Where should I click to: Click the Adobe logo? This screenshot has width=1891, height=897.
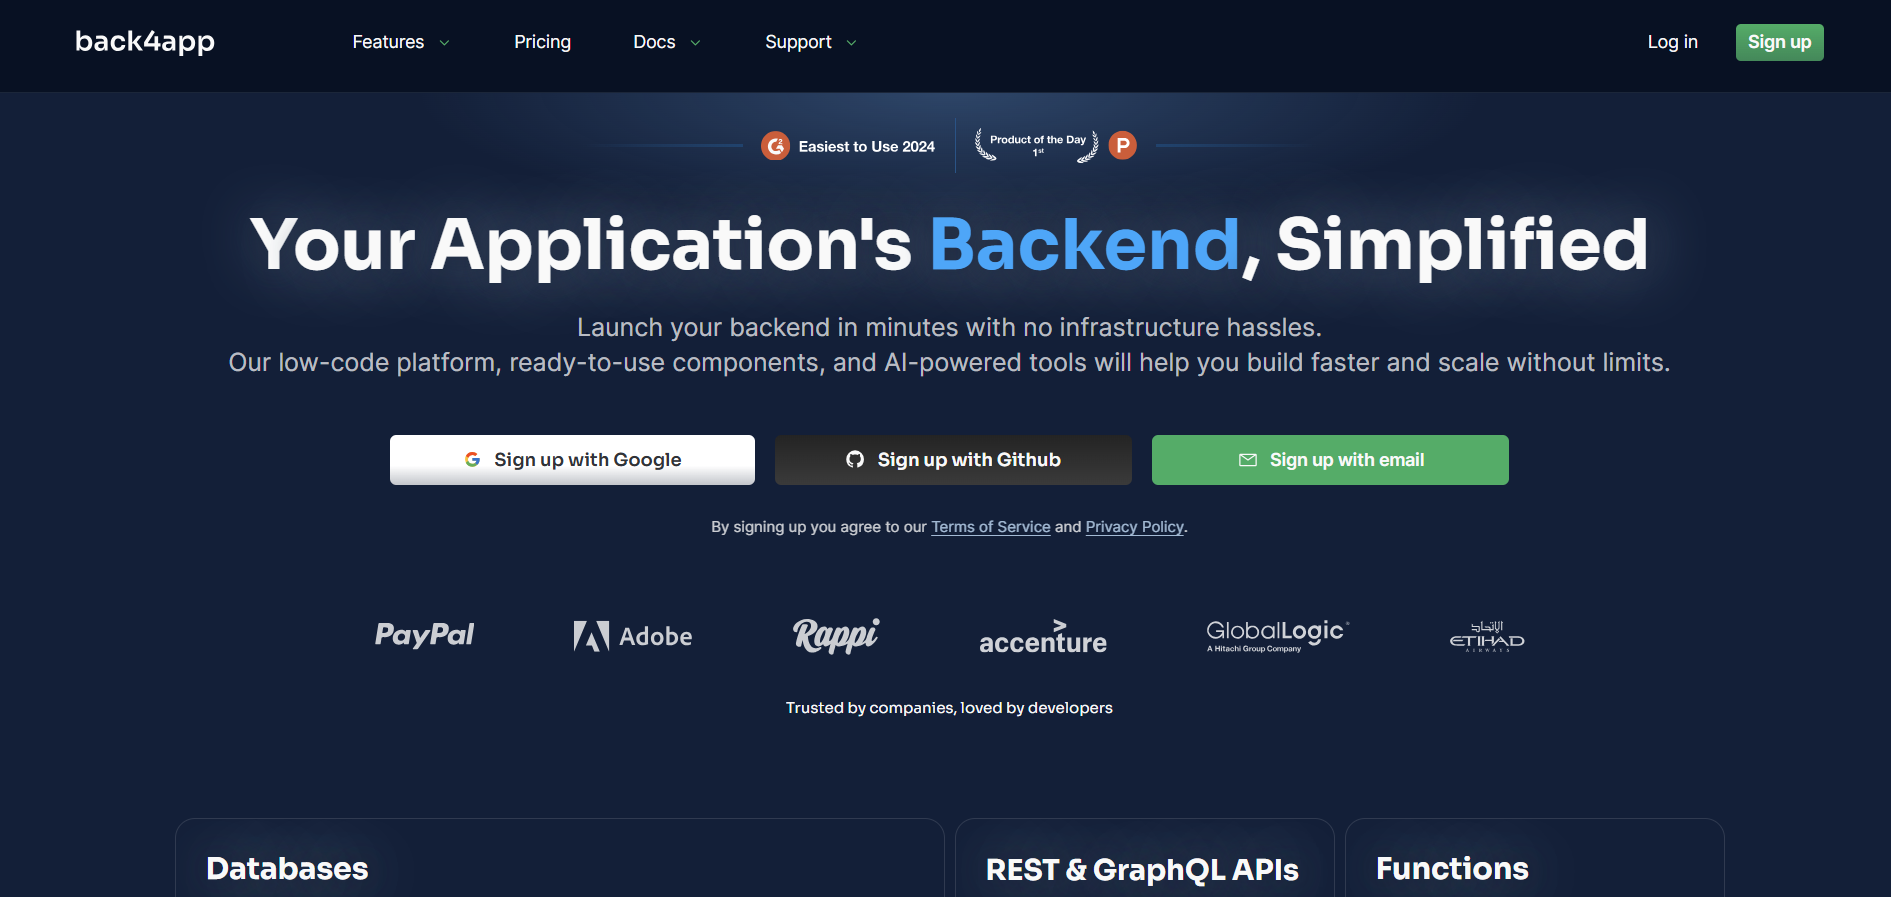pyautogui.click(x=632, y=636)
